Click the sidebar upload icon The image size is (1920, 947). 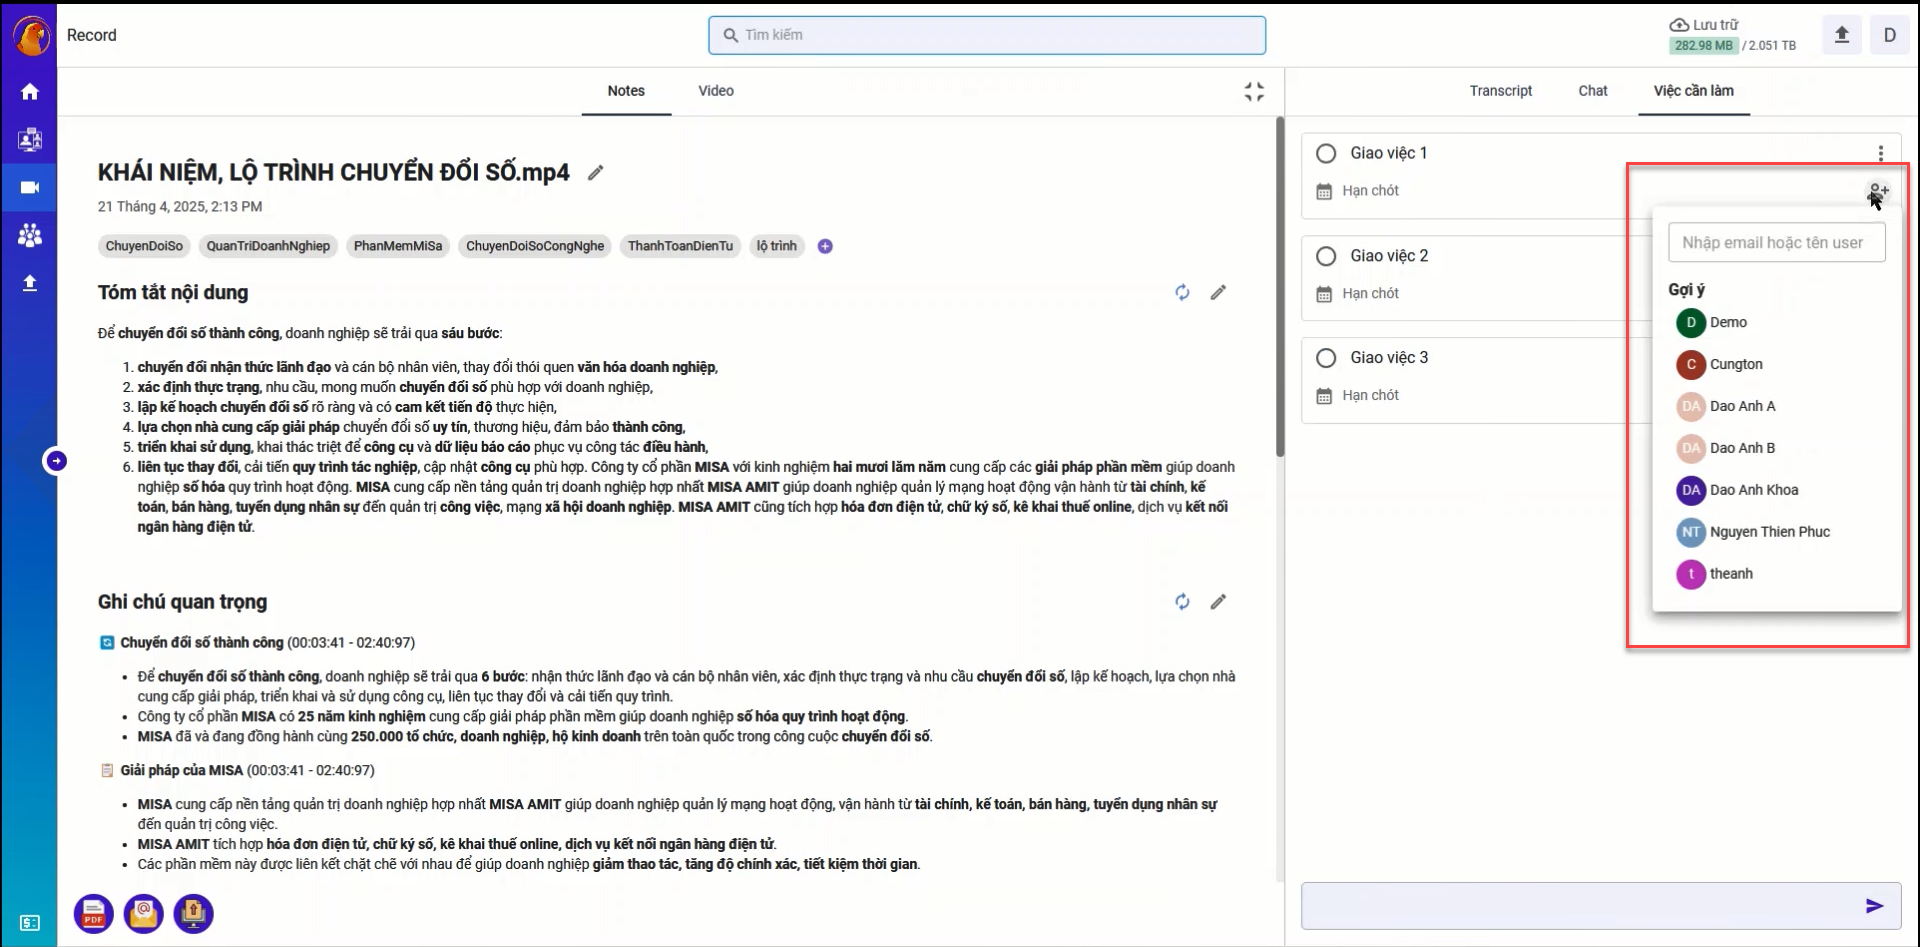click(x=30, y=283)
